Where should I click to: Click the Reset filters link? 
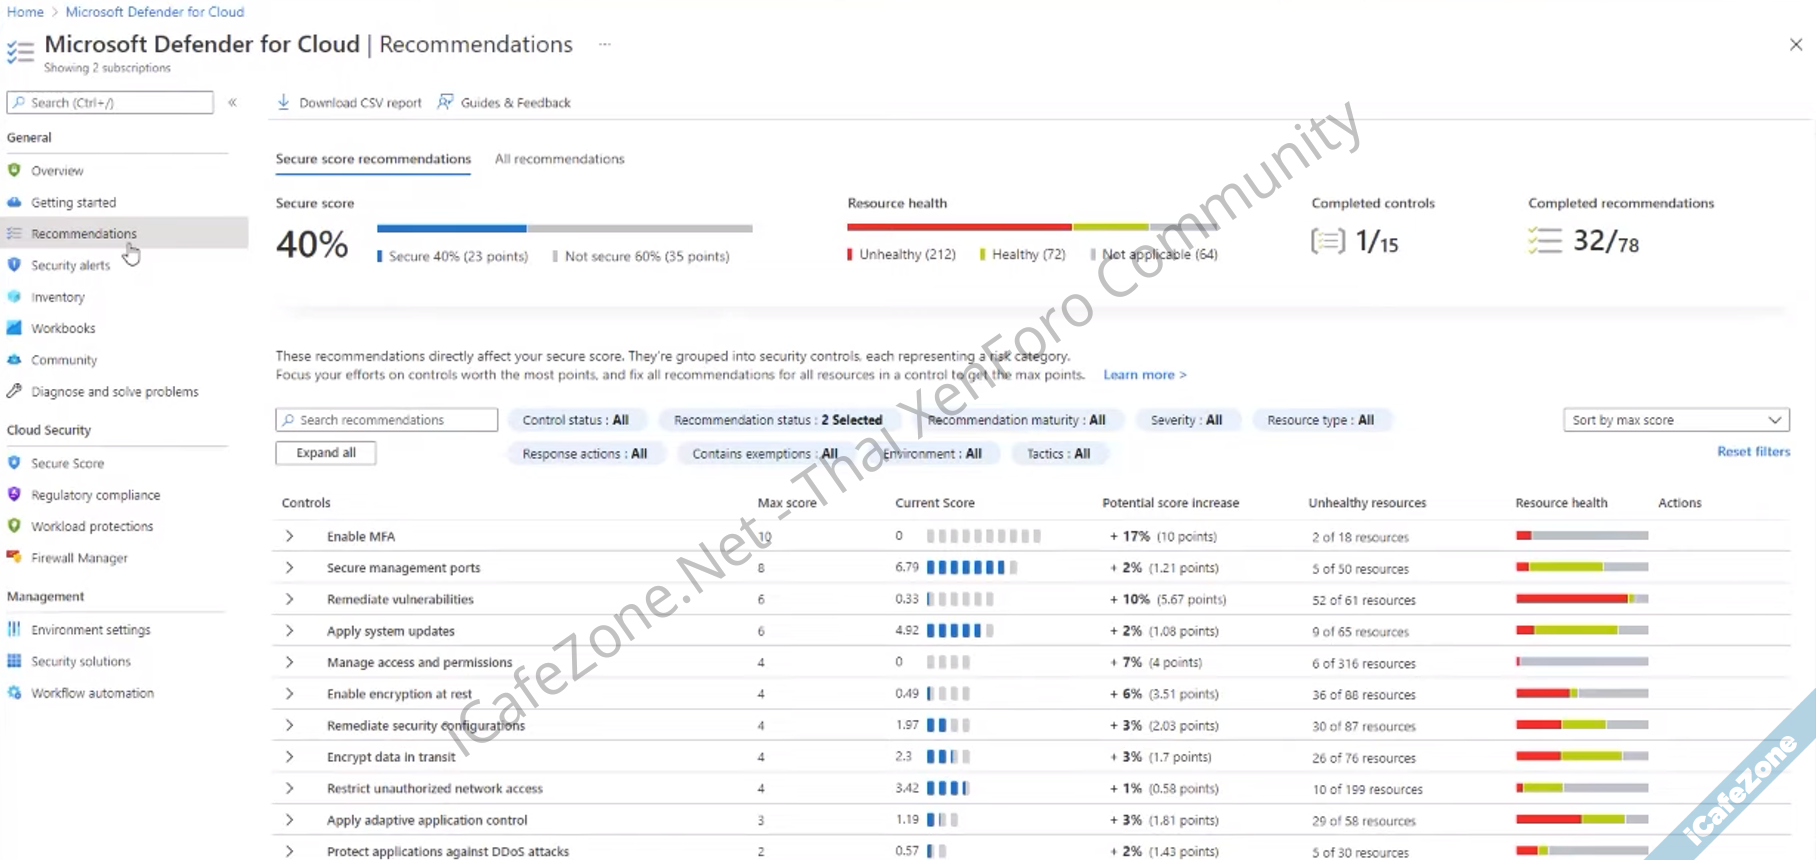pyautogui.click(x=1753, y=452)
